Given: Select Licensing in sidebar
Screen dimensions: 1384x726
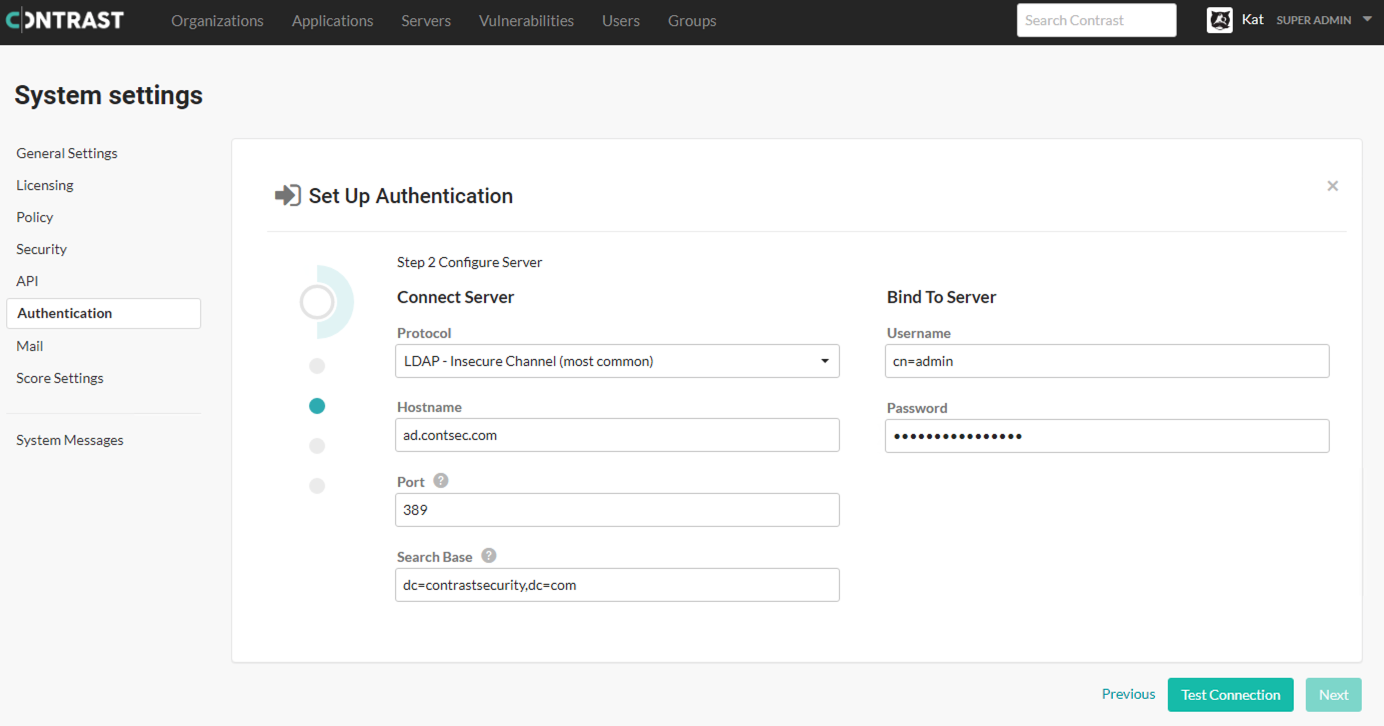Looking at the screenshot, I should coord(45,185).
